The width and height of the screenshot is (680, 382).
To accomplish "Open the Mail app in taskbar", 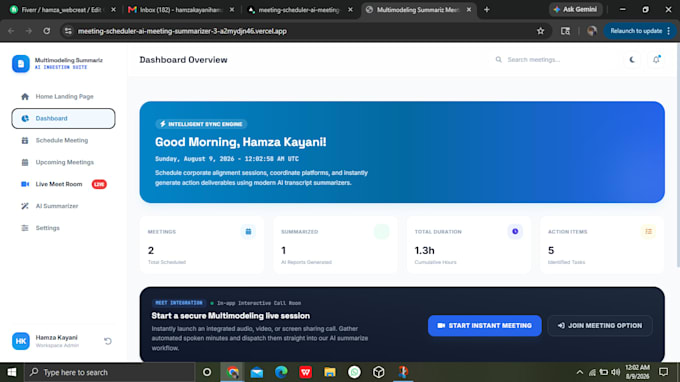I will pos(257,372).
